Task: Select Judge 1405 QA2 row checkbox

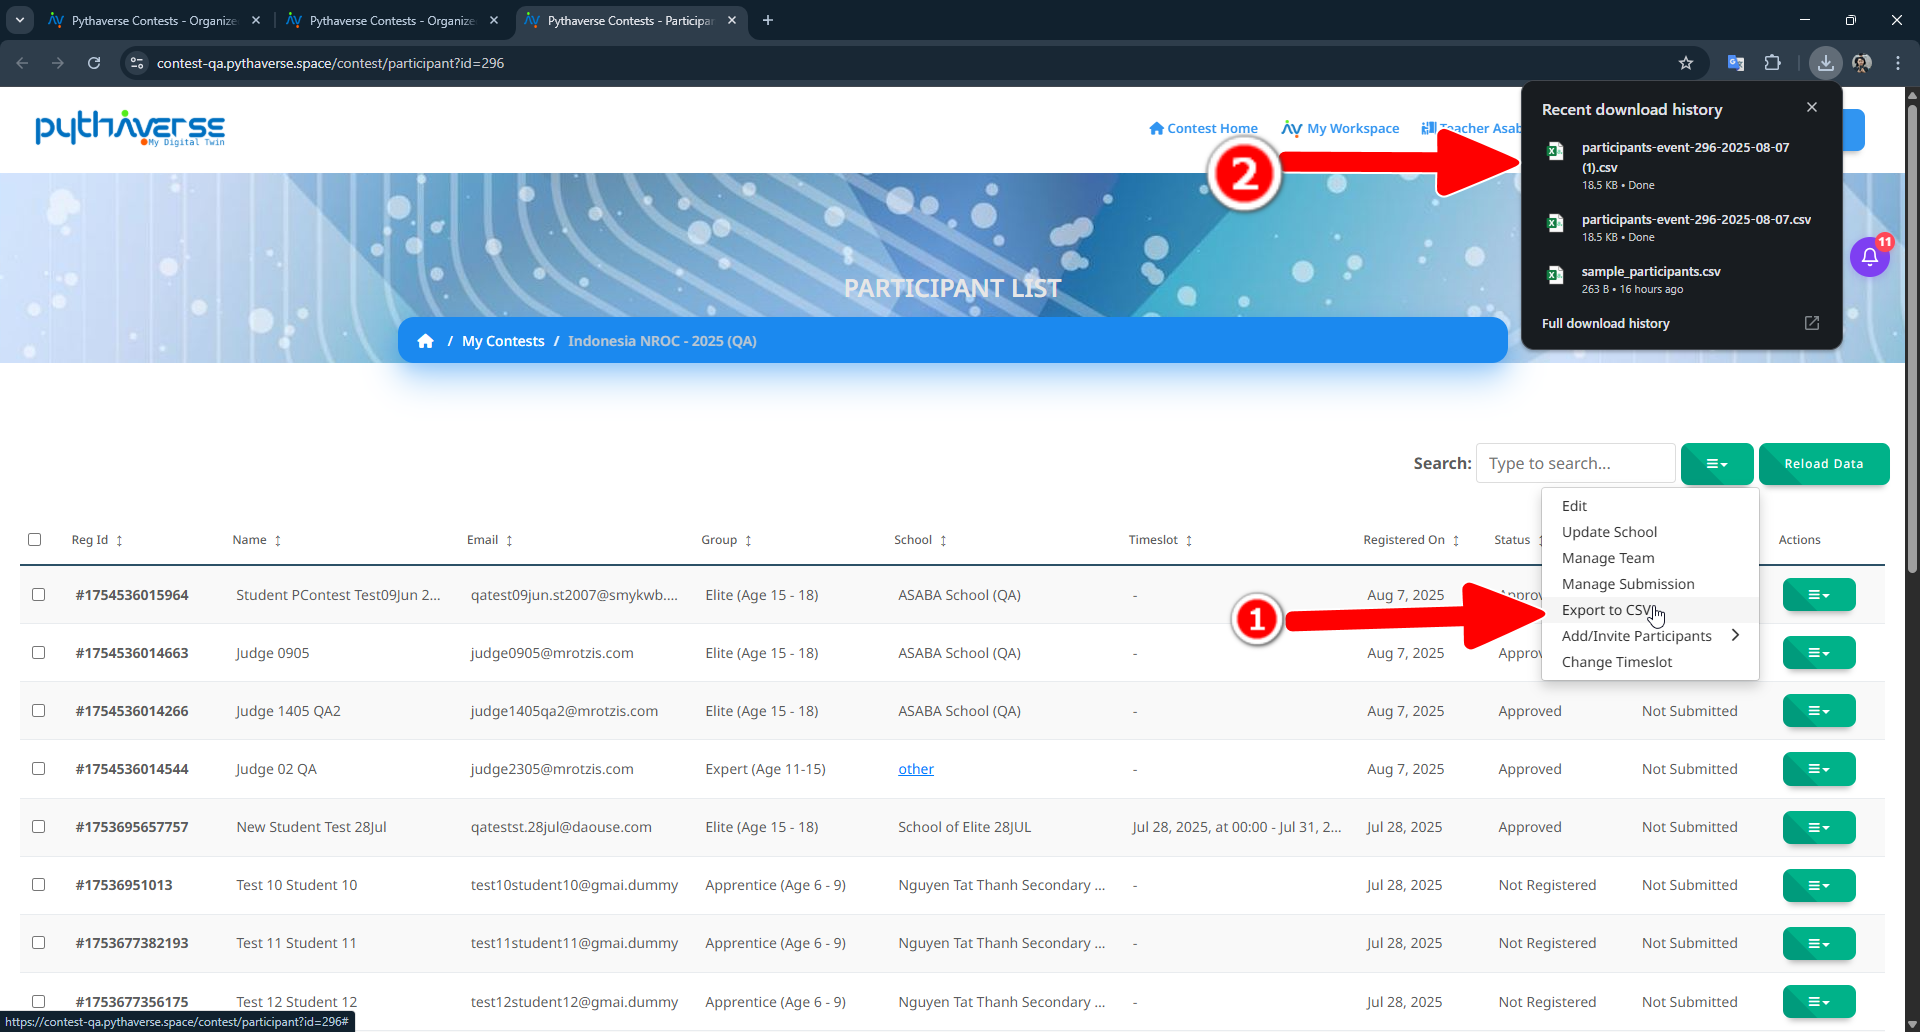Action: (x=39, y=710)
